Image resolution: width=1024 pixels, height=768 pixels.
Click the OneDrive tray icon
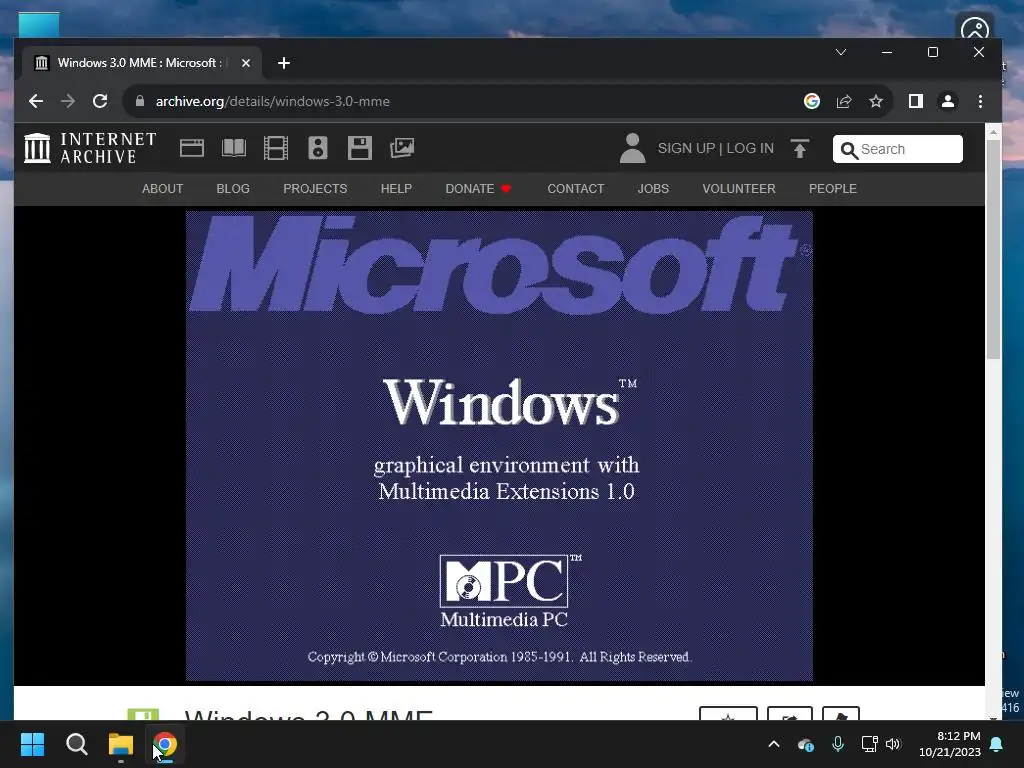tap(806, 744)
